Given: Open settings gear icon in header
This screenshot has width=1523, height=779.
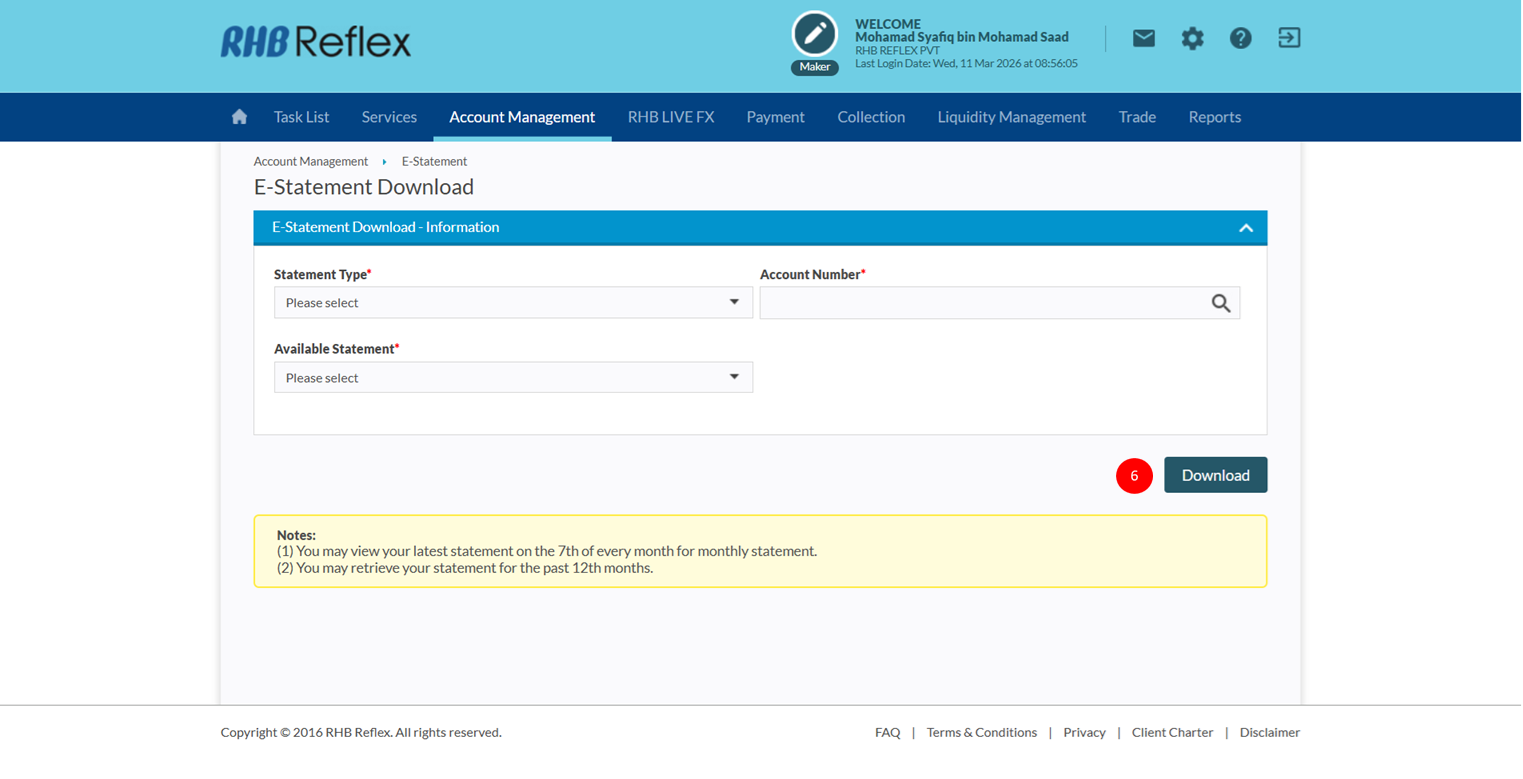Looking at the screenshot, I should click(x=1192, y=39).
